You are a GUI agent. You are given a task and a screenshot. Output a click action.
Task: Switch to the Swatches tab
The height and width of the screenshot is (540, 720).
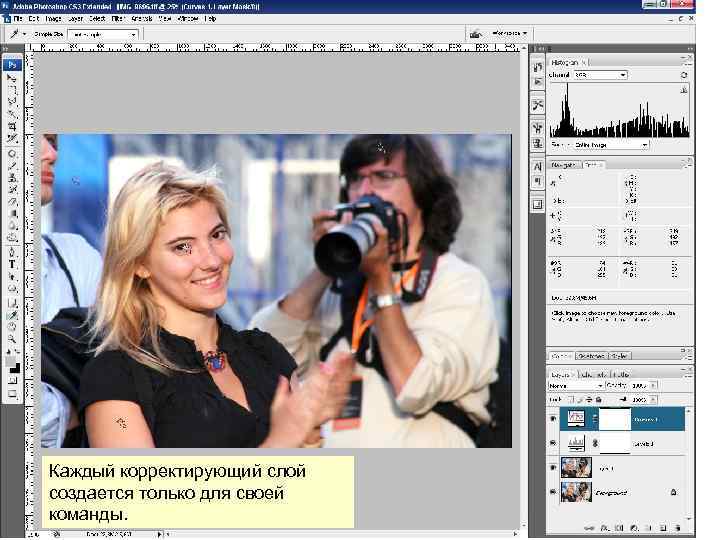point(591,356)
